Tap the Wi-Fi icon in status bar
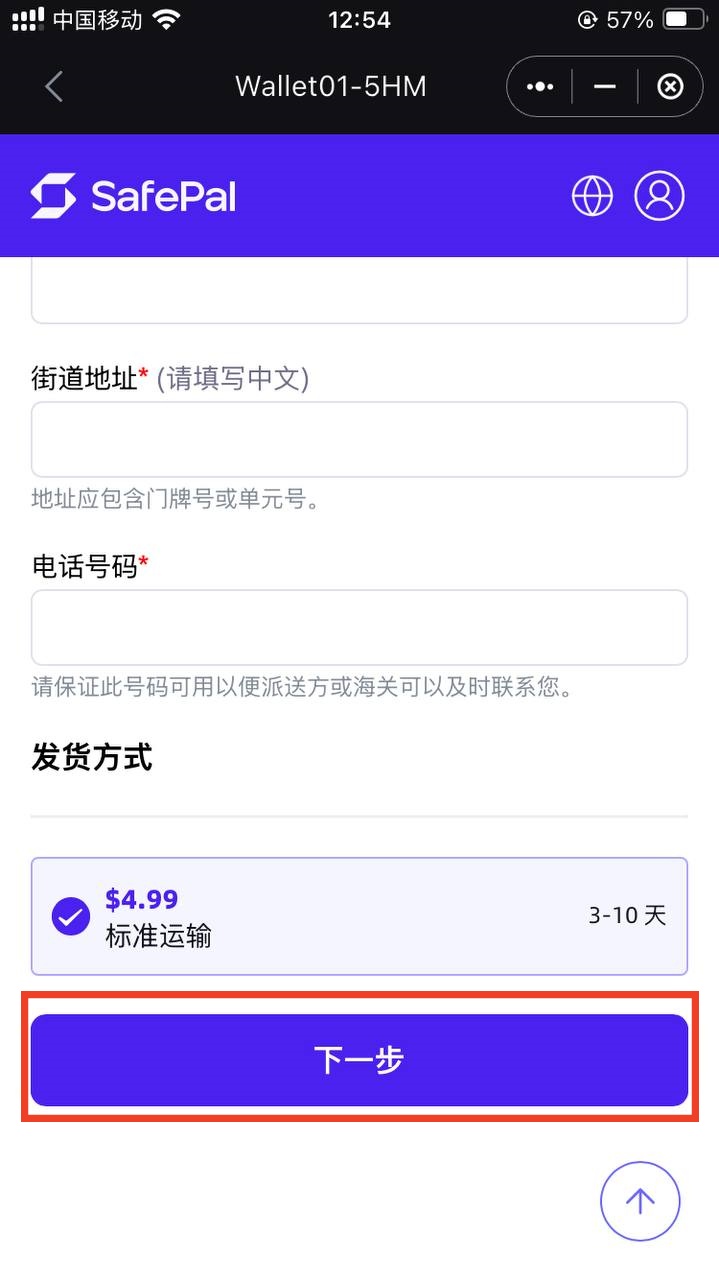Screen dimensions: 719x1280 (x=167, y=19)
